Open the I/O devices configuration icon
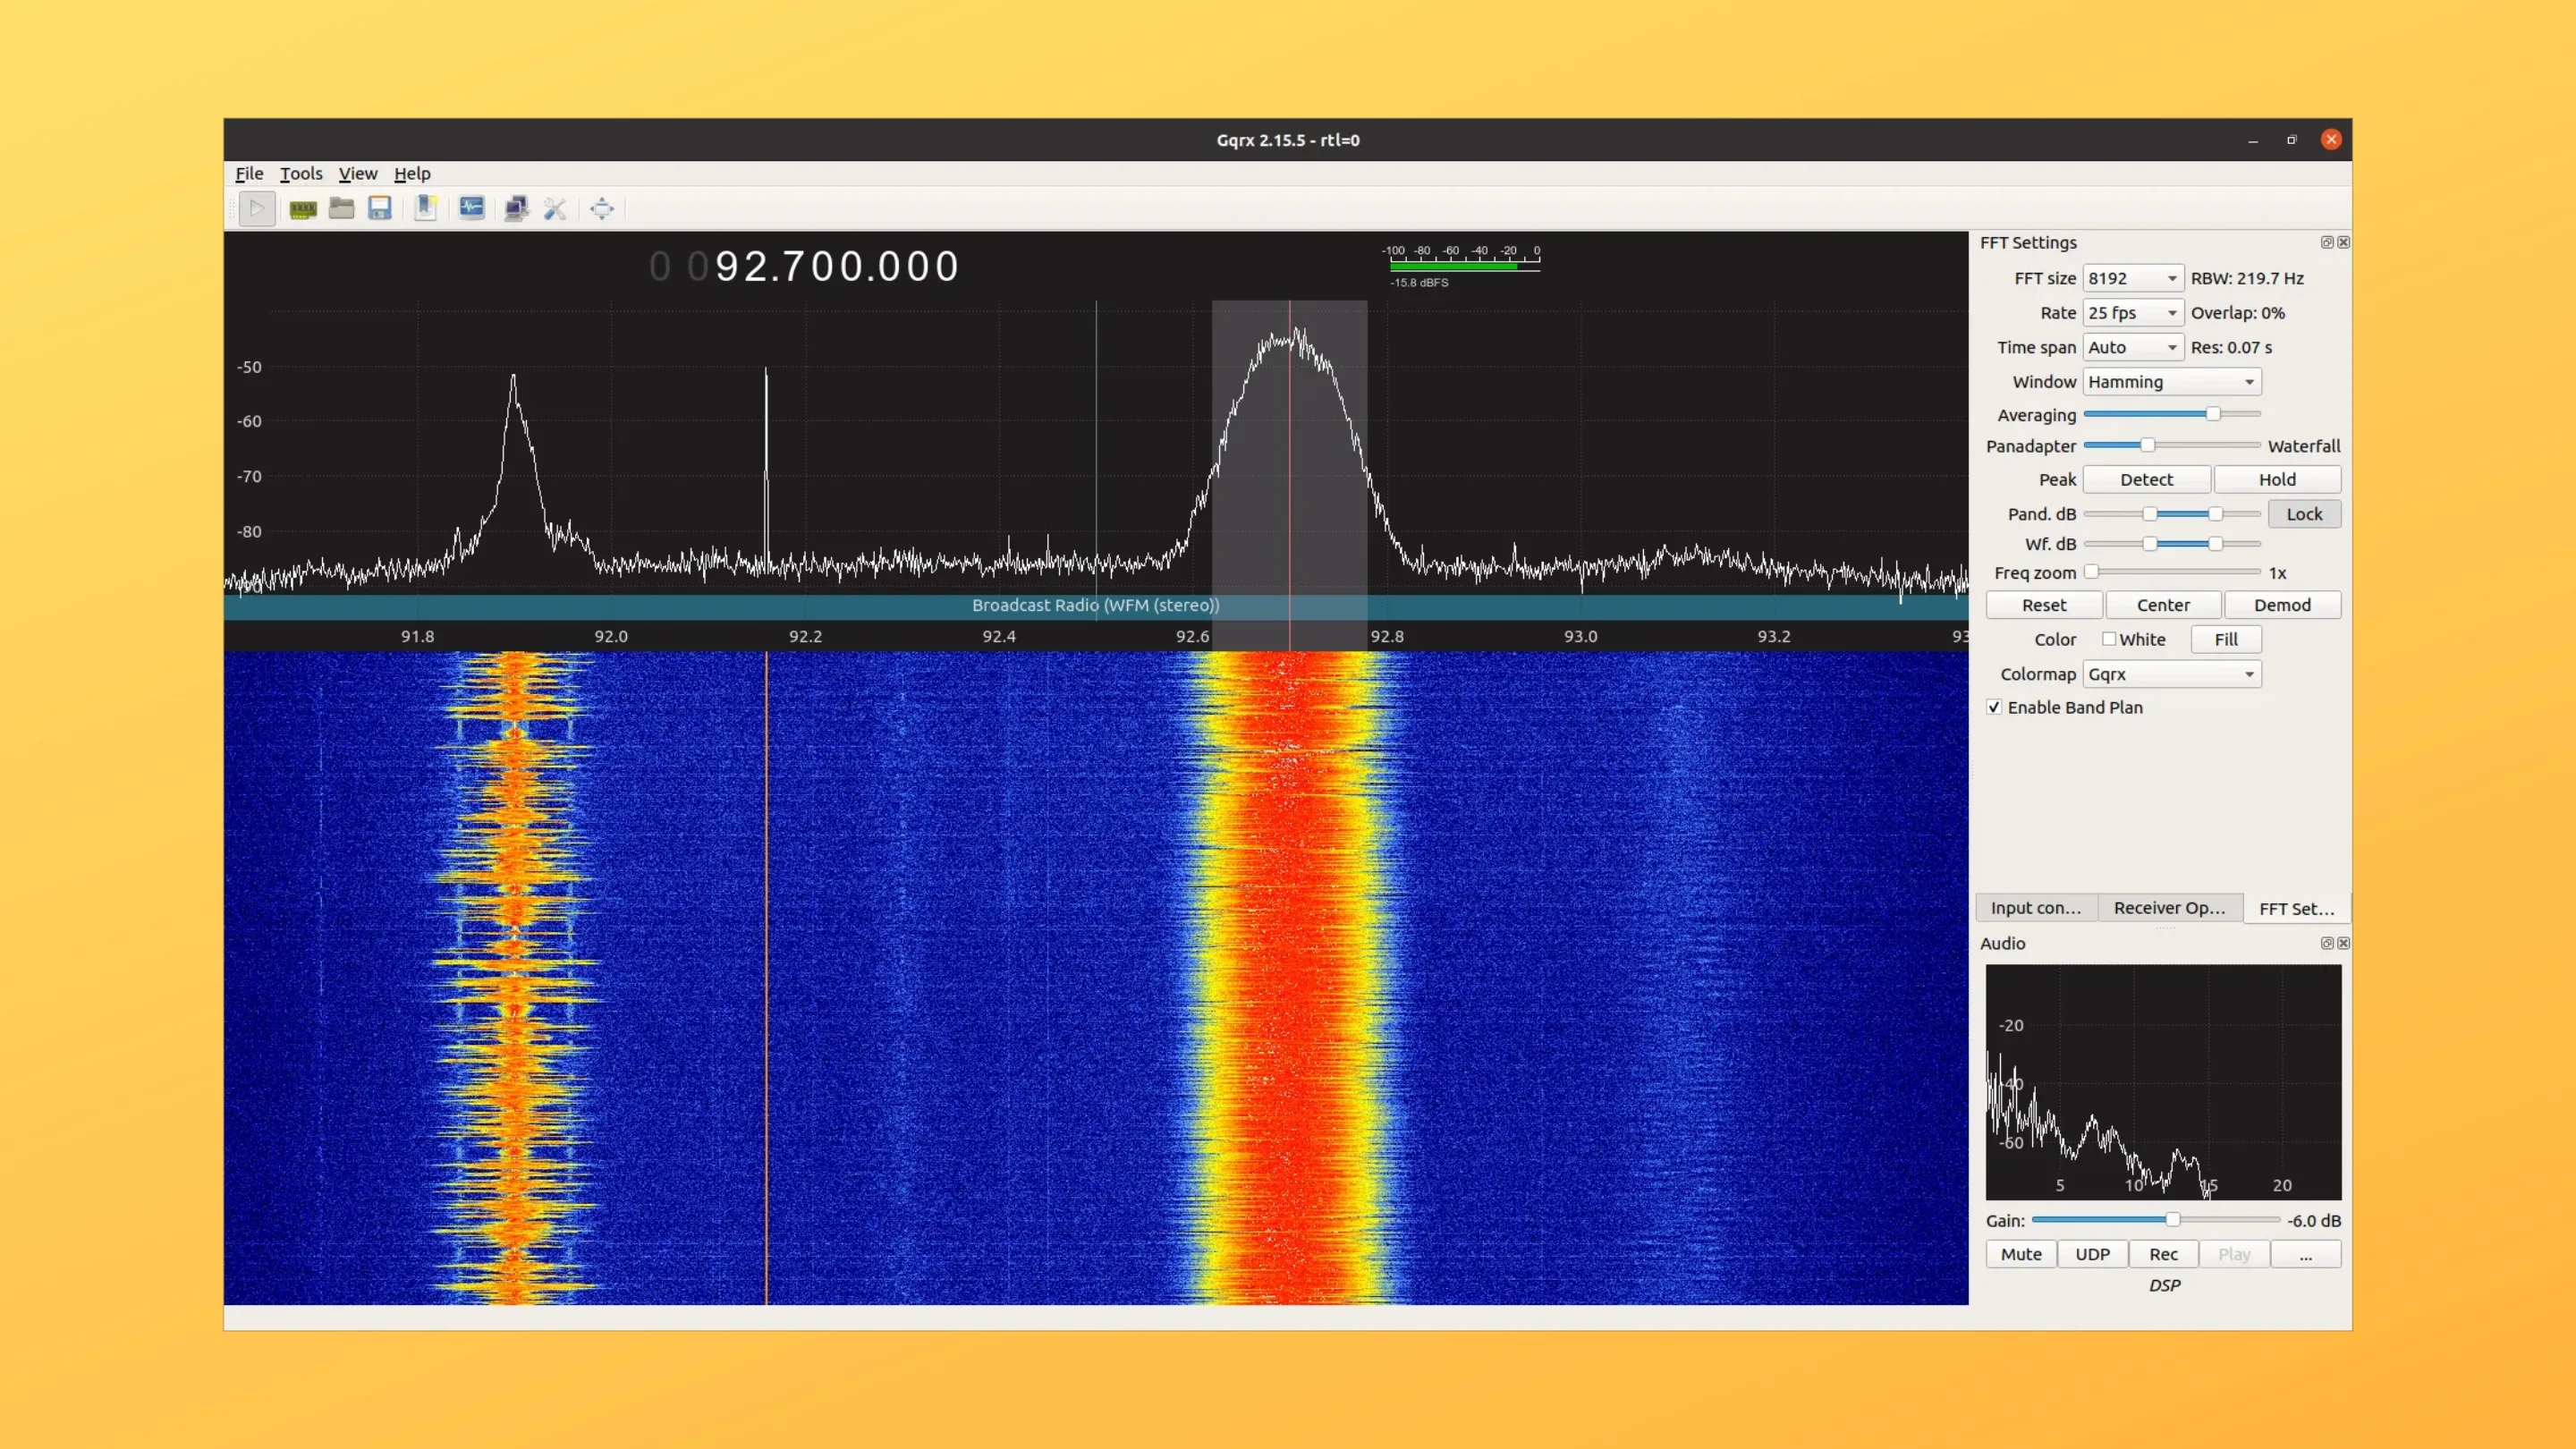Screen dimensions: 2576x1449 click(302, 209)
